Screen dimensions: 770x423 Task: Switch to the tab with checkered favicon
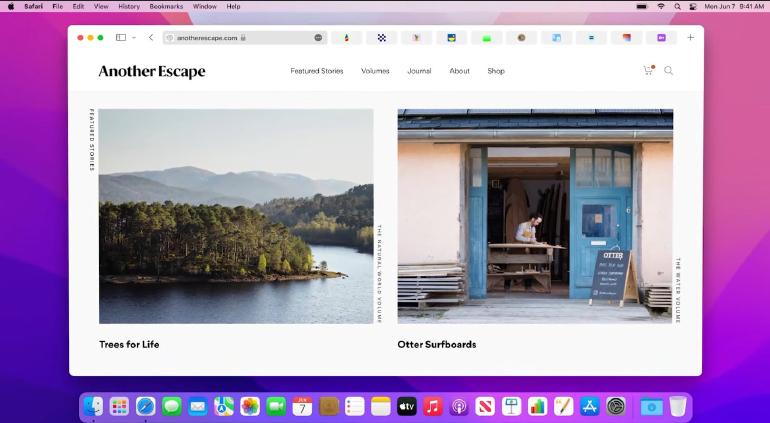[382, 38]
